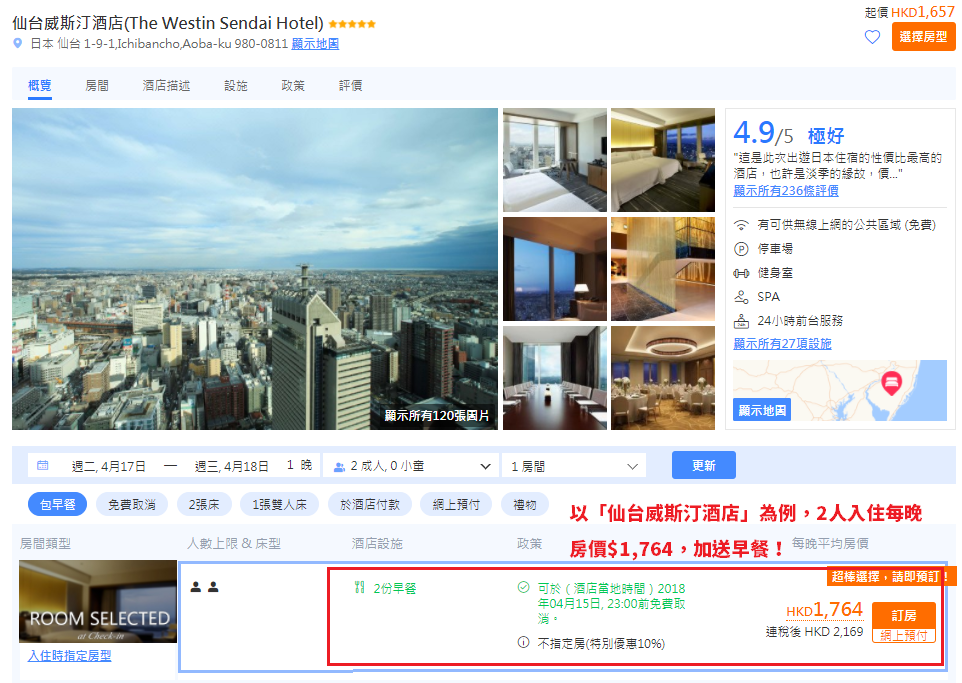Toggle the 於酒店付款 filter chip
Screen dimensions: 962x683
[x=369, y=504]
